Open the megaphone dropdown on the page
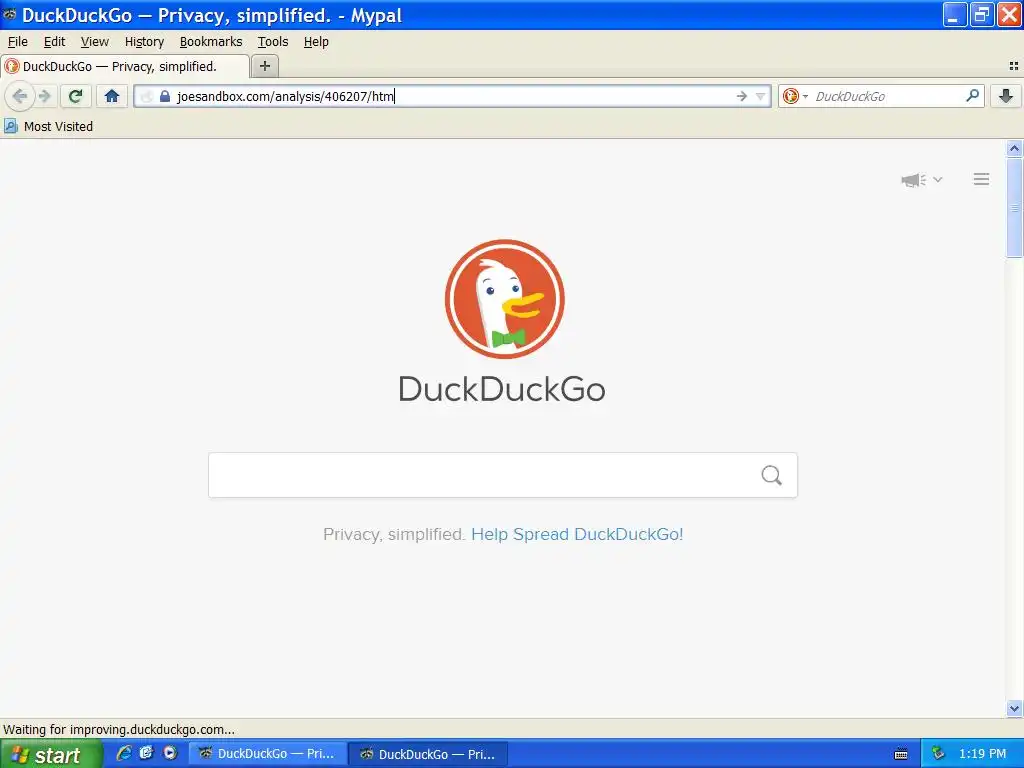Image resolution: width=1024 pixels, height=768 pixels. (x=921, y=180)
